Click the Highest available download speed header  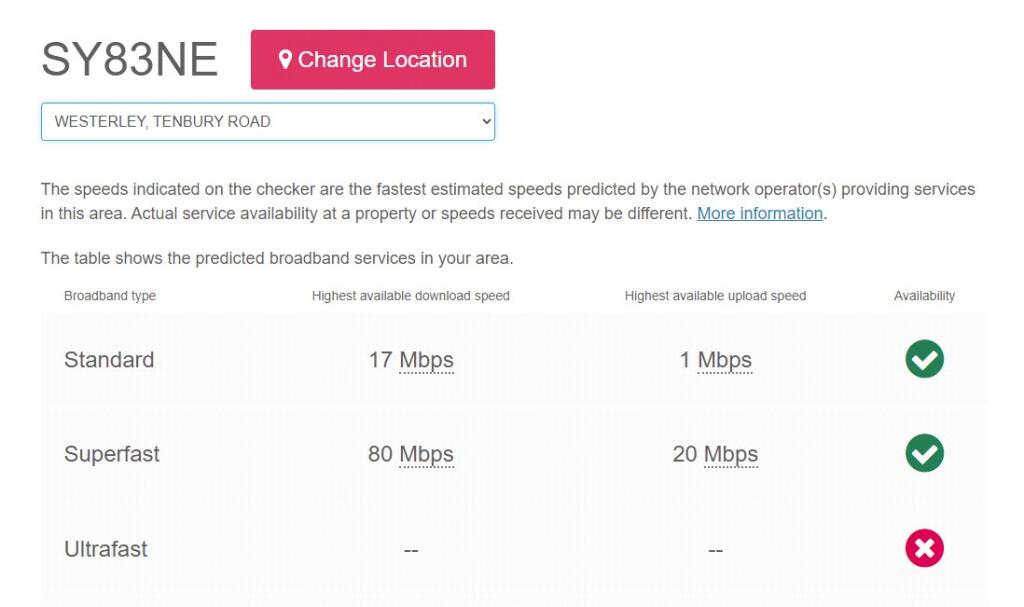click(410, 296)
